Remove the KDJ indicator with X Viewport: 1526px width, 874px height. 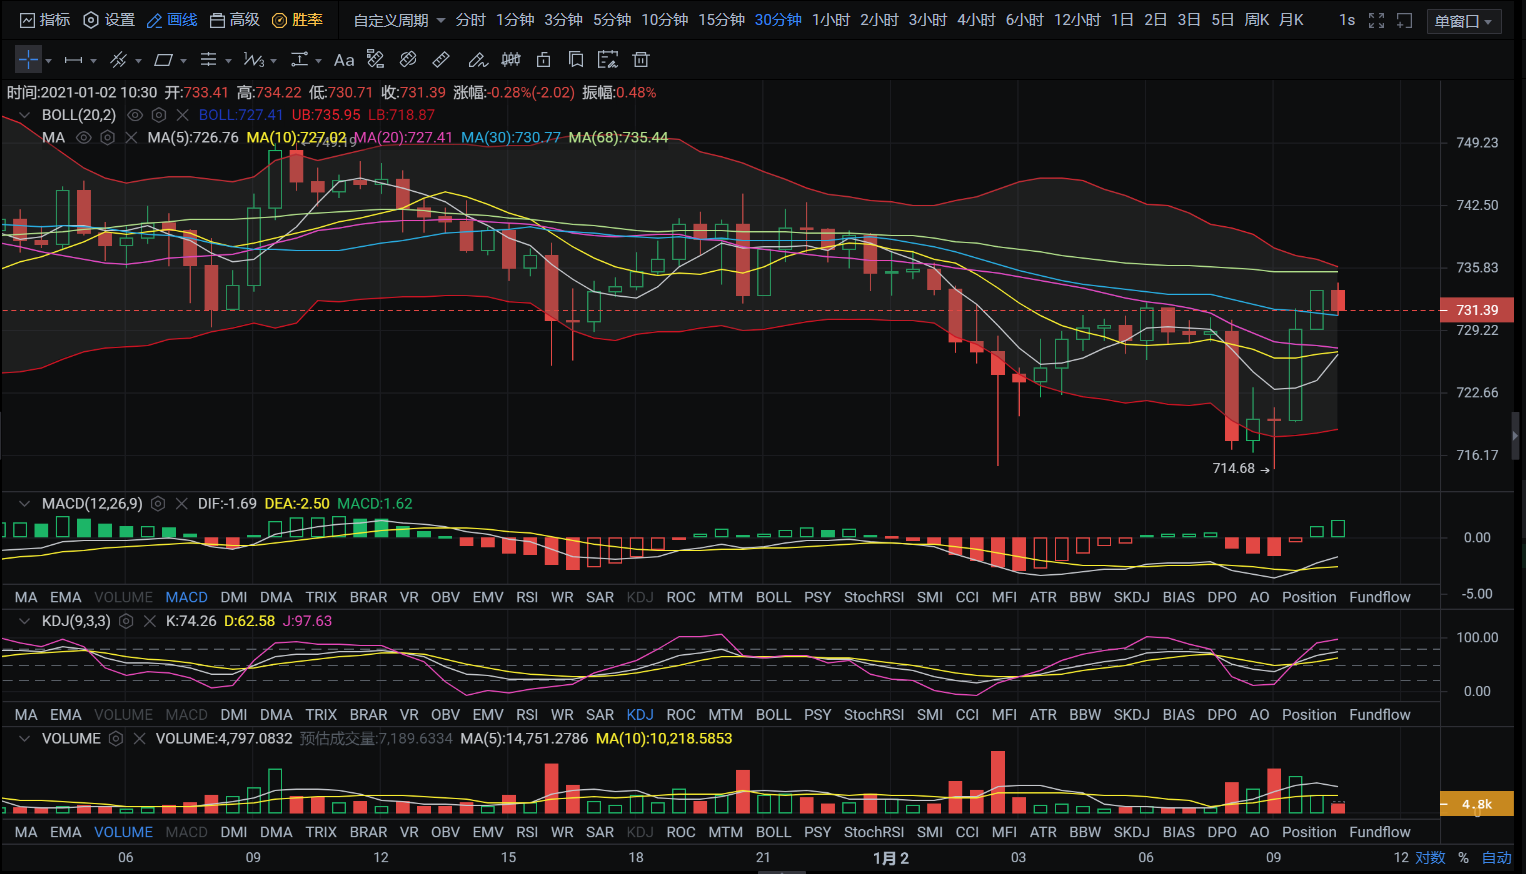[150, 621]
